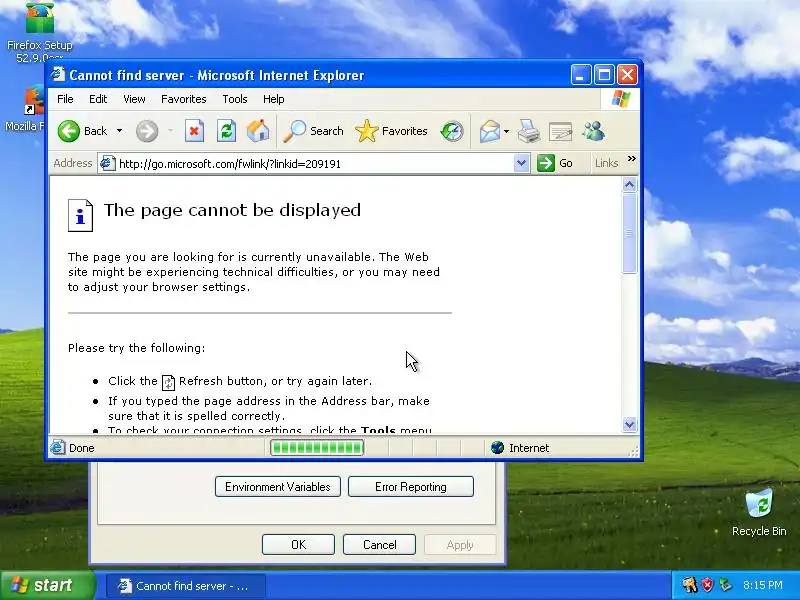Print the page with printer icon

point(529,131)
